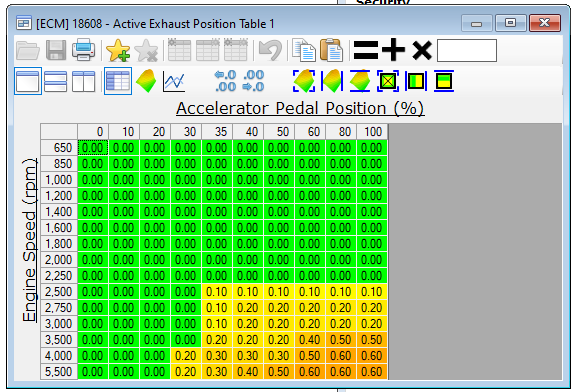Switch to 3D surface view
Image resolution: width=577 pixels, height=392 pixels.
click(x=146, y=81)
